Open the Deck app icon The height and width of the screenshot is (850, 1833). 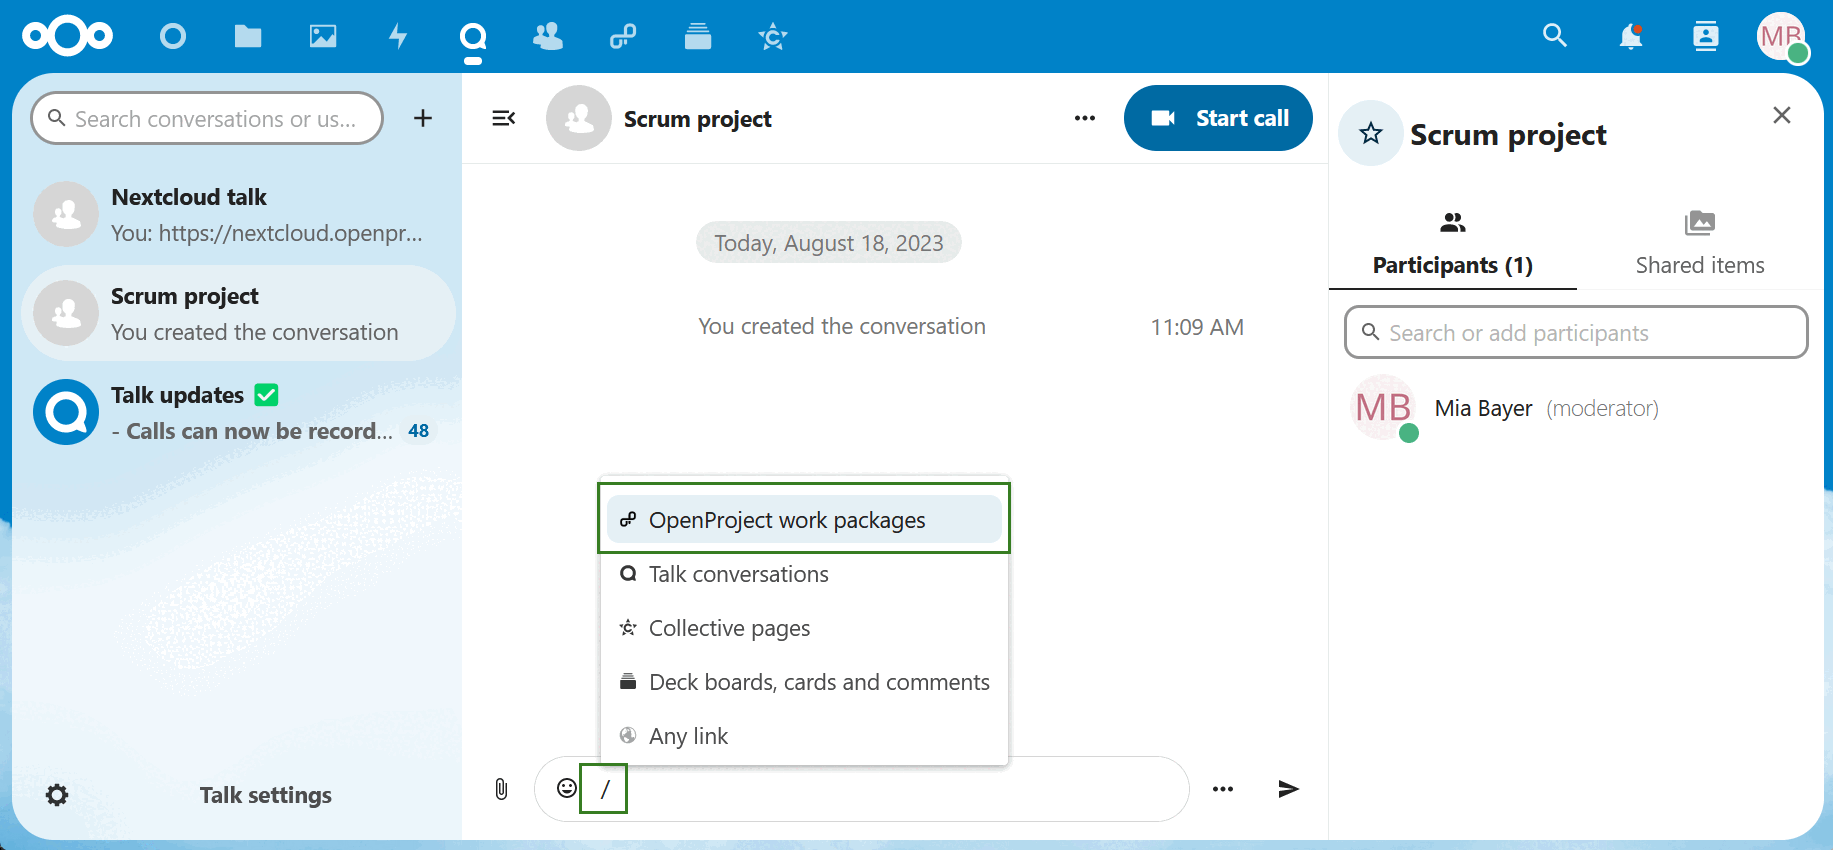(698, 37)
